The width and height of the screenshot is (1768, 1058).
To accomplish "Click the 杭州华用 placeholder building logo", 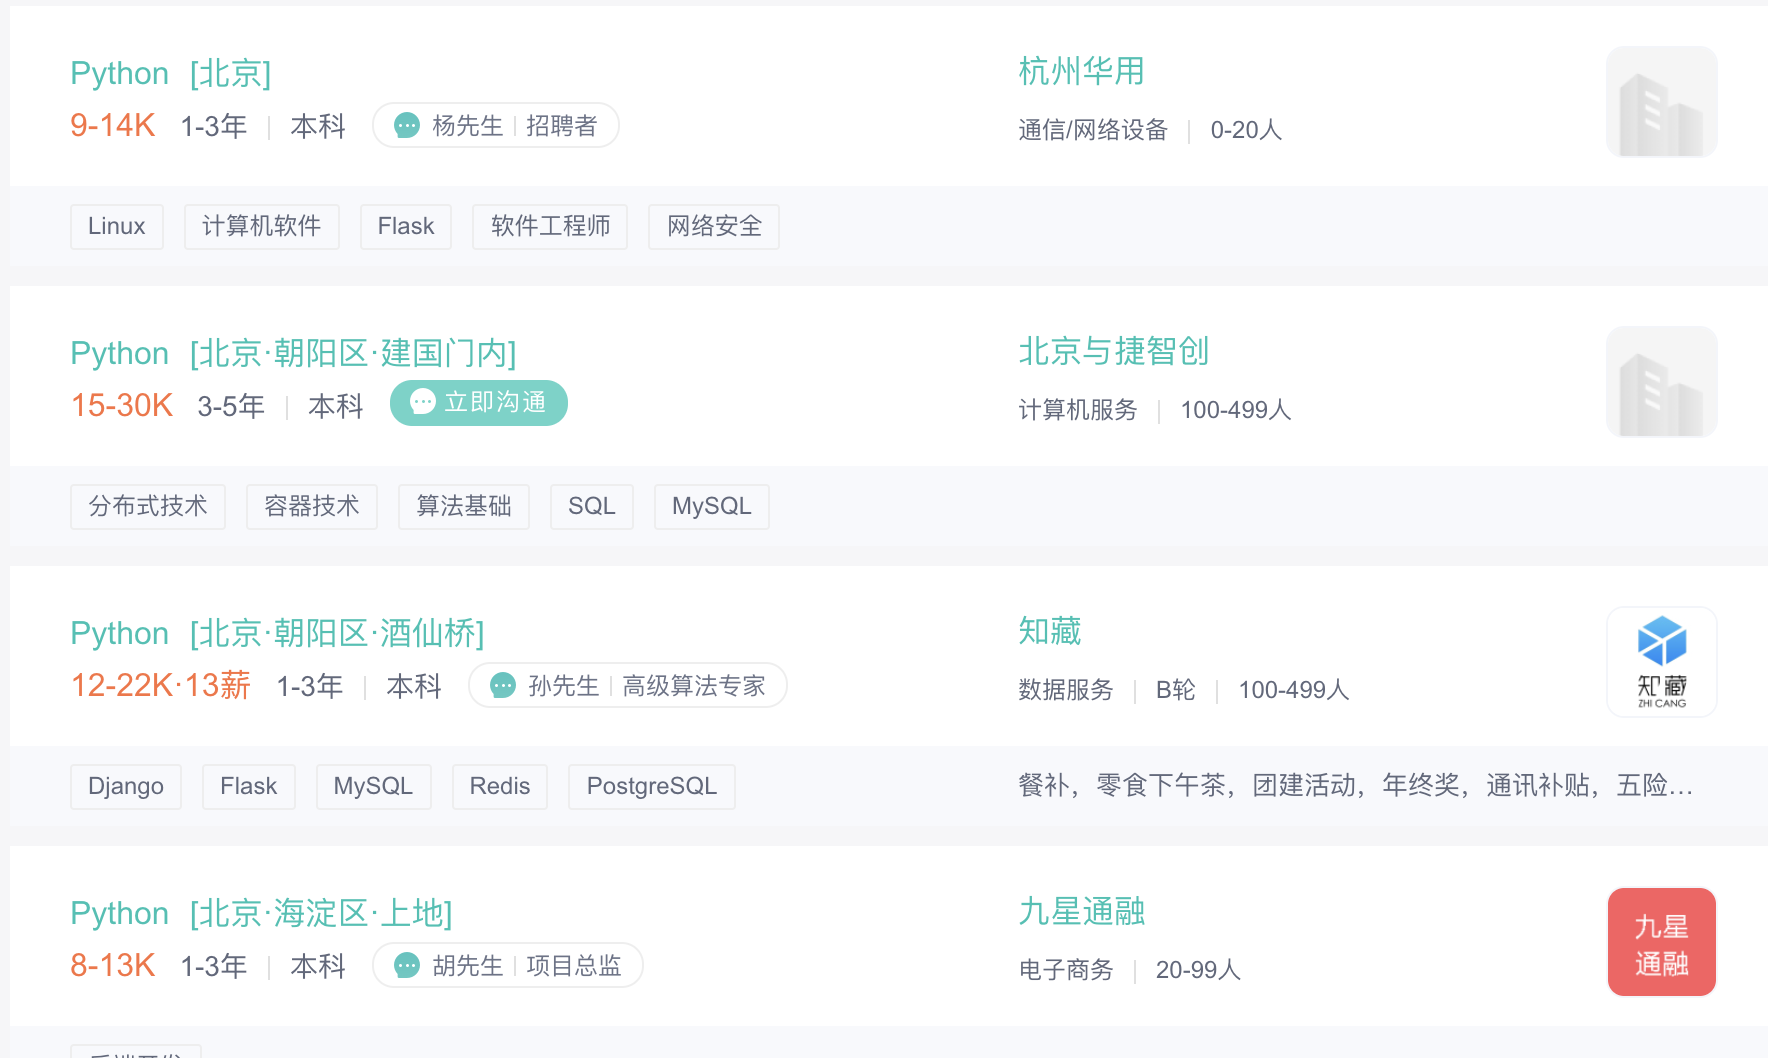I will 1662,102.
